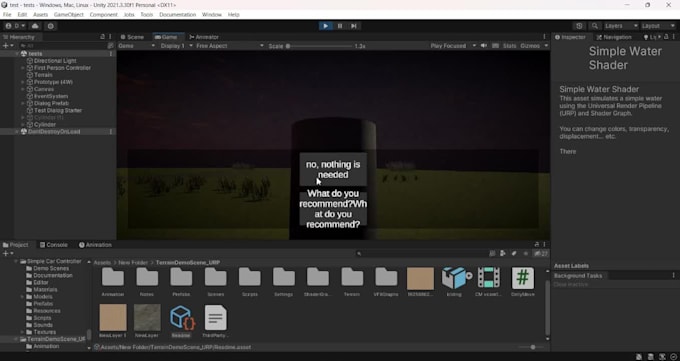Click the Play button in the toolbar
This screenshot has height=361, width=680.
pos(325,26)
